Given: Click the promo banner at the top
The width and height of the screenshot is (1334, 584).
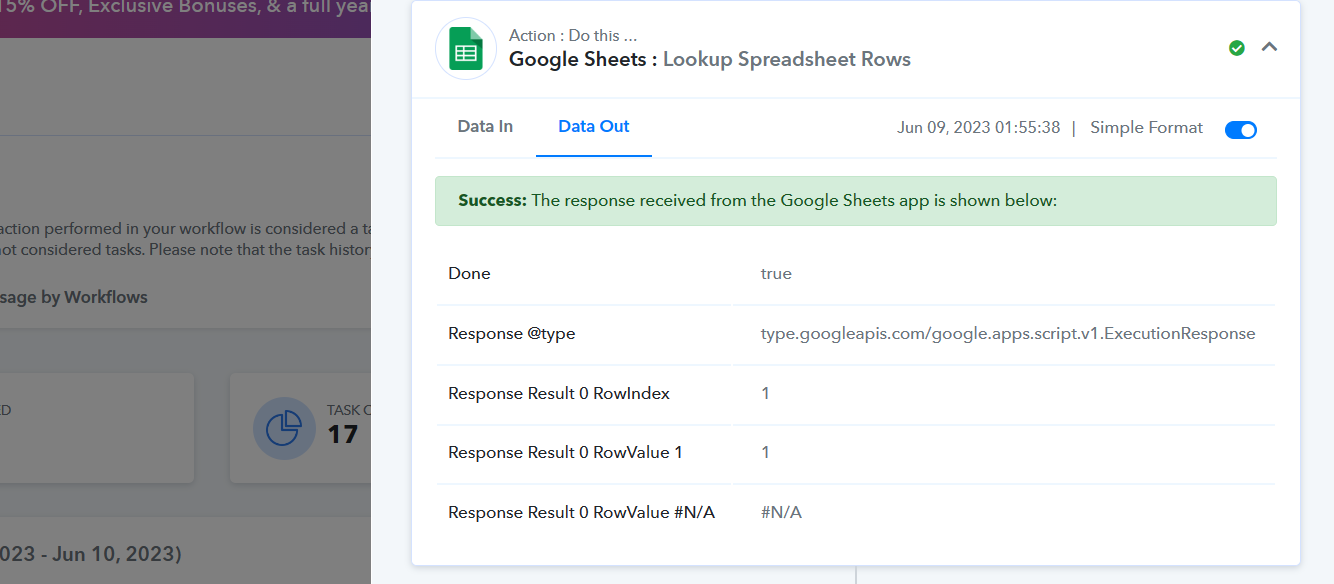Looking at the screenshot, I should pyautogui.click(x=185, y=19).
